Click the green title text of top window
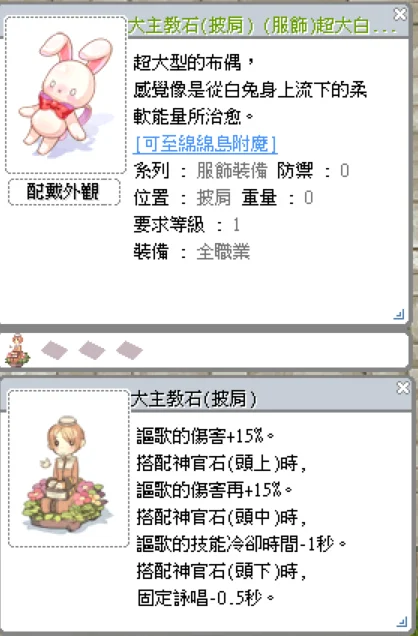418x636 pixels. click(x=262, y=26)
